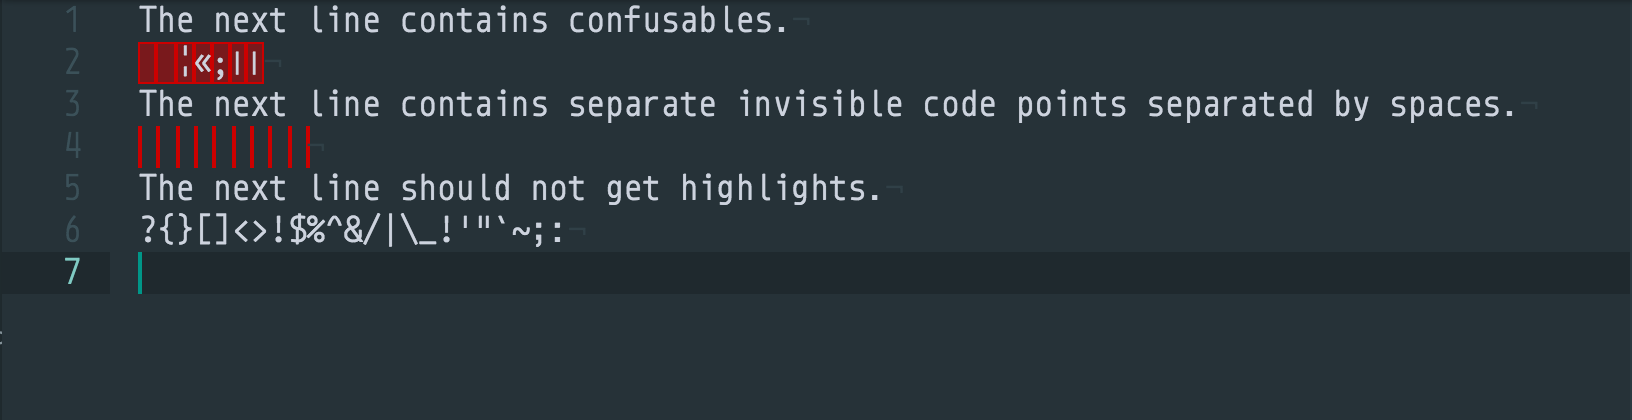Click the active line number 7
This screenshot has width=1632, height=420.
point(72,273)
